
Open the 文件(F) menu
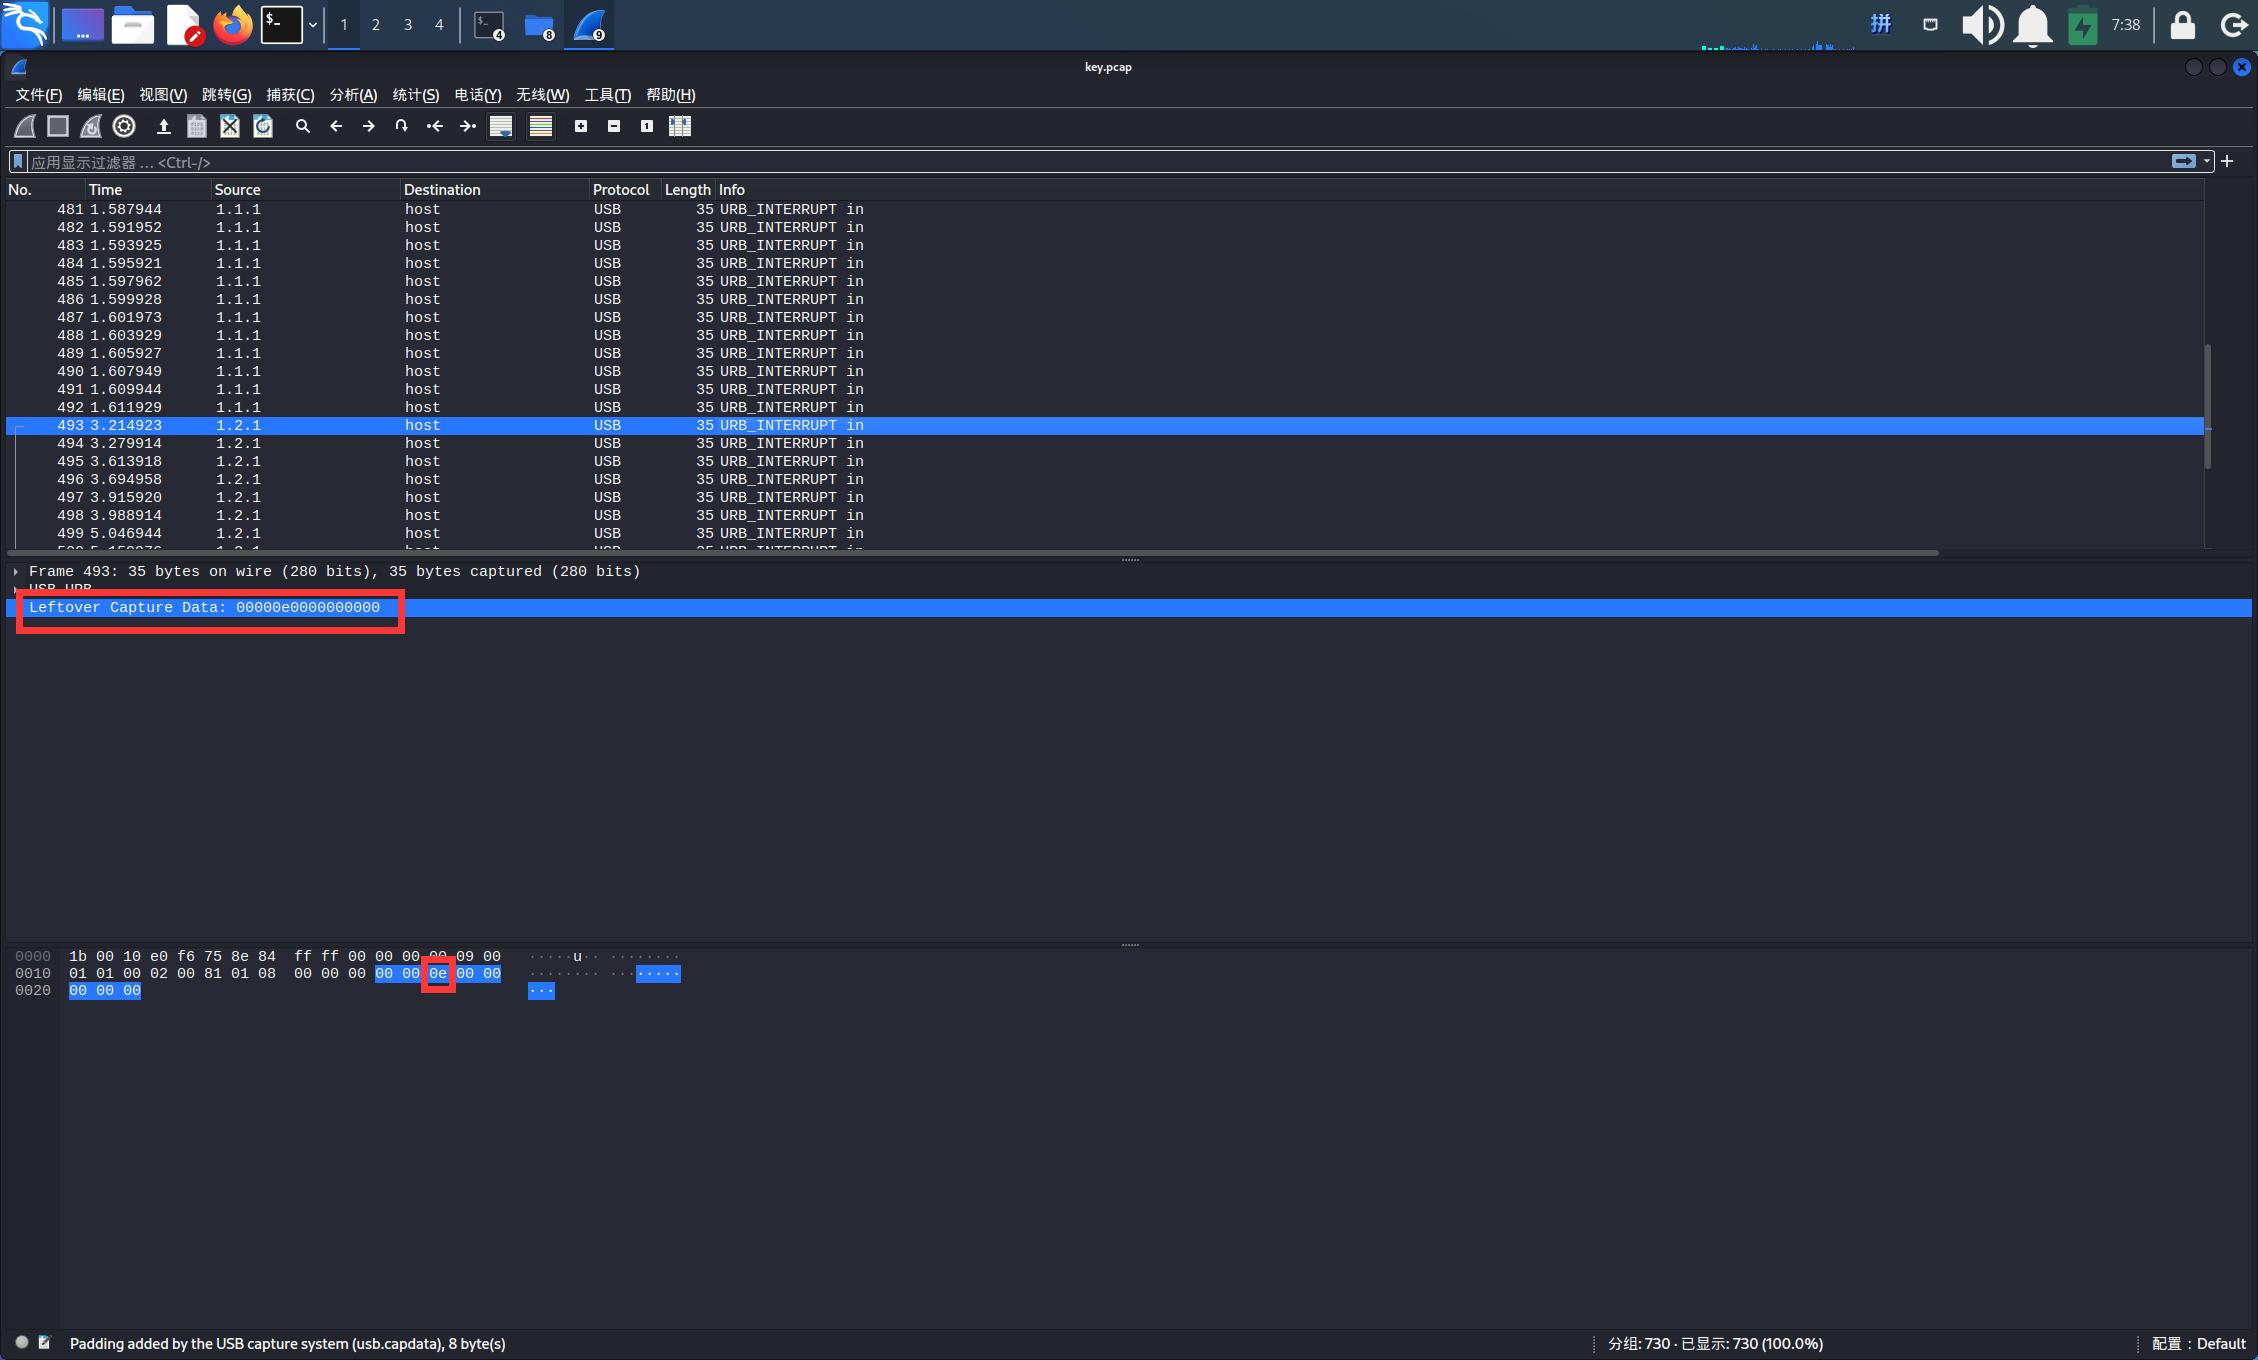(x=39, y=95)
